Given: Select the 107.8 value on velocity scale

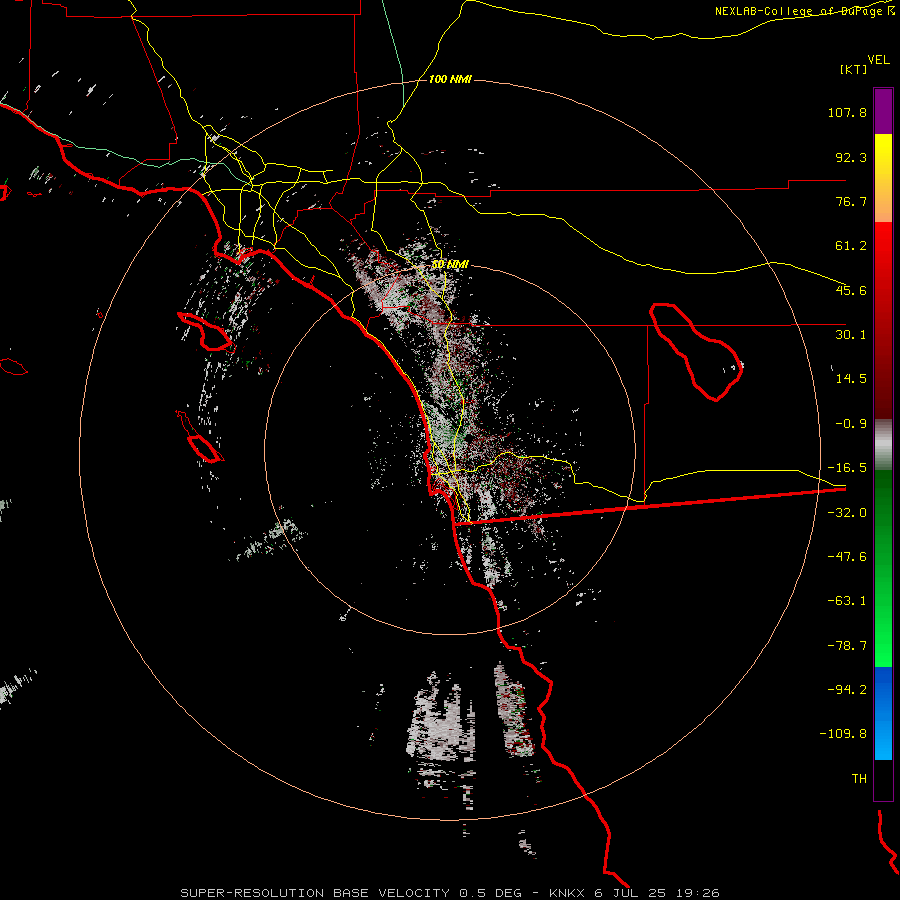Looking at the screenshot, I should [x=847, y=112].
